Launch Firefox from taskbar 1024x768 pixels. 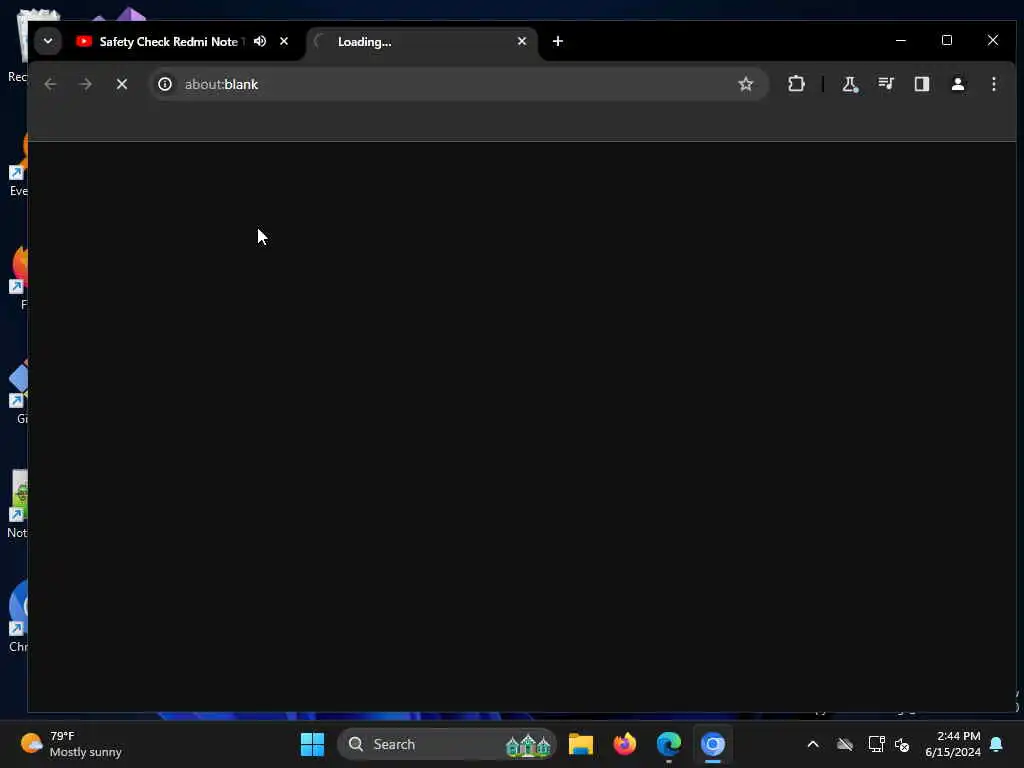[625, 744]
